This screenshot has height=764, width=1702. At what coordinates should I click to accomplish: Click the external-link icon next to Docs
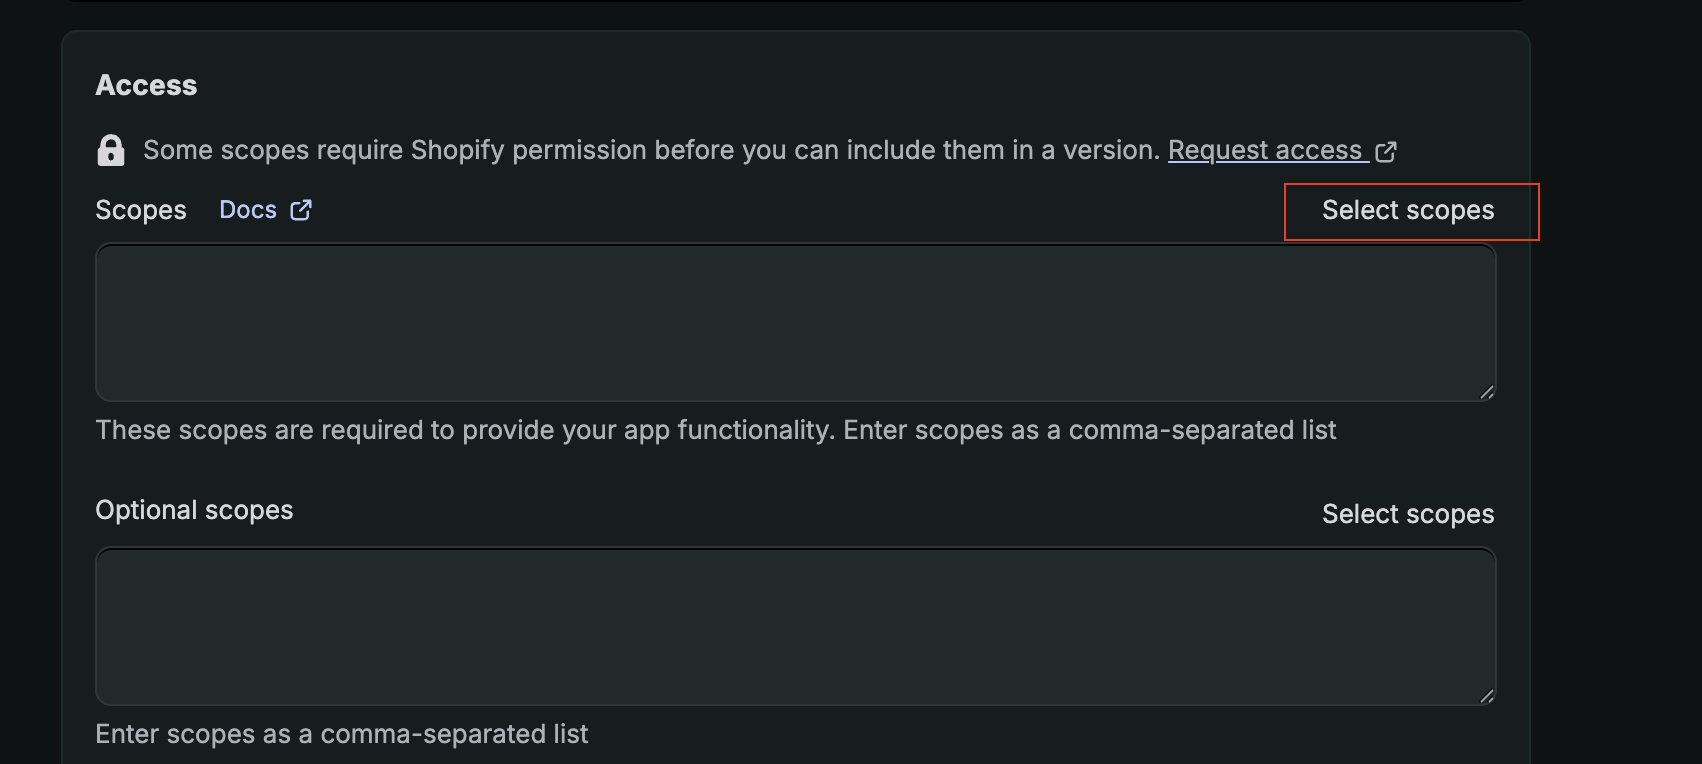coord(301,209)
